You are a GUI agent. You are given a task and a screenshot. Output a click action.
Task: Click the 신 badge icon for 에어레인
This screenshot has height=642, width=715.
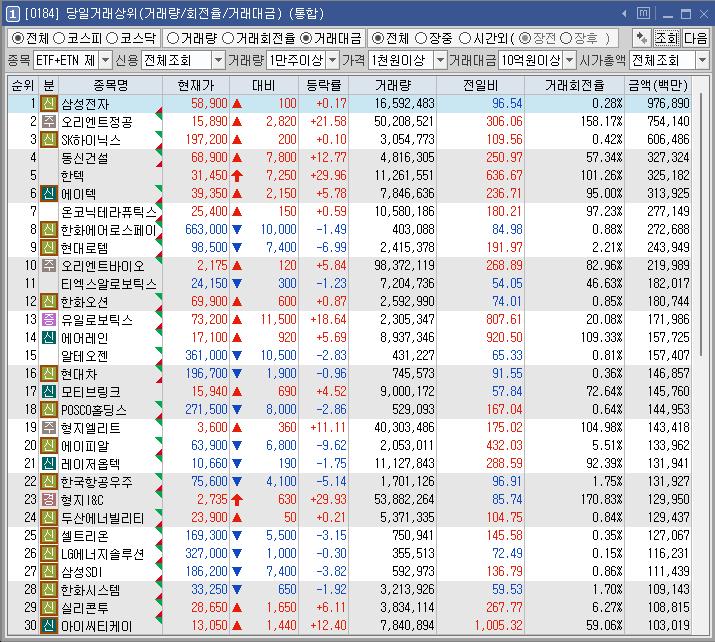(x=48, y=337)
